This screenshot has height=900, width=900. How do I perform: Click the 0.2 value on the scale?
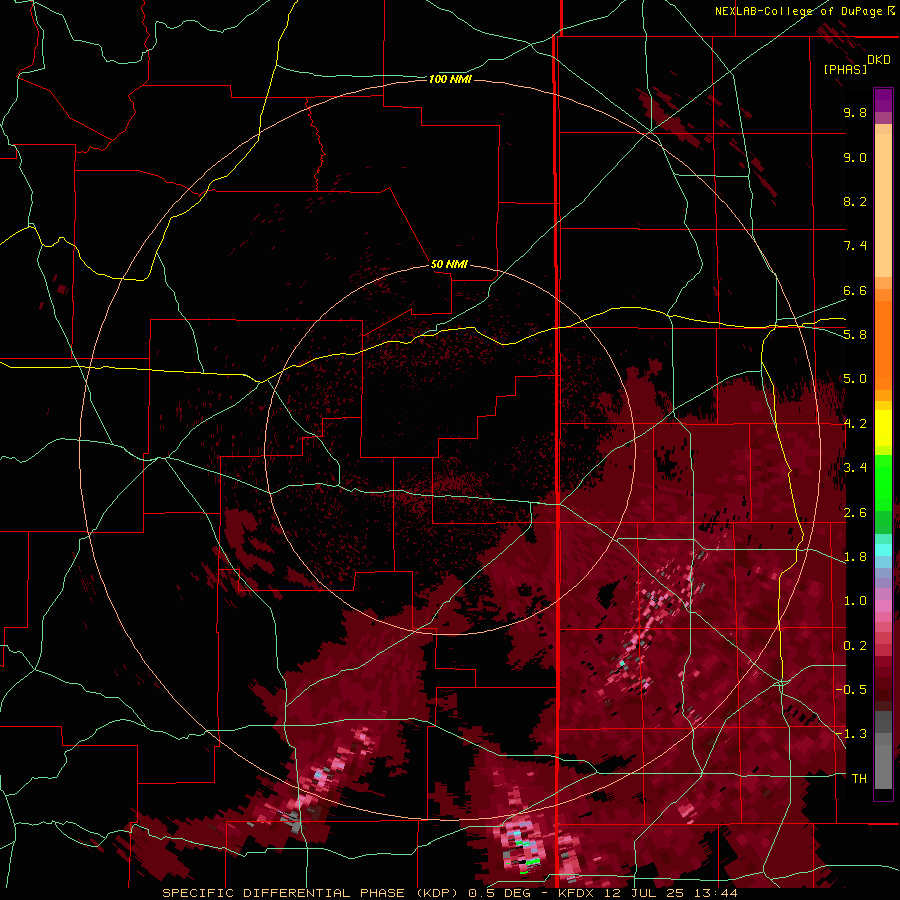pyautogui.click(x=855, y=646)
